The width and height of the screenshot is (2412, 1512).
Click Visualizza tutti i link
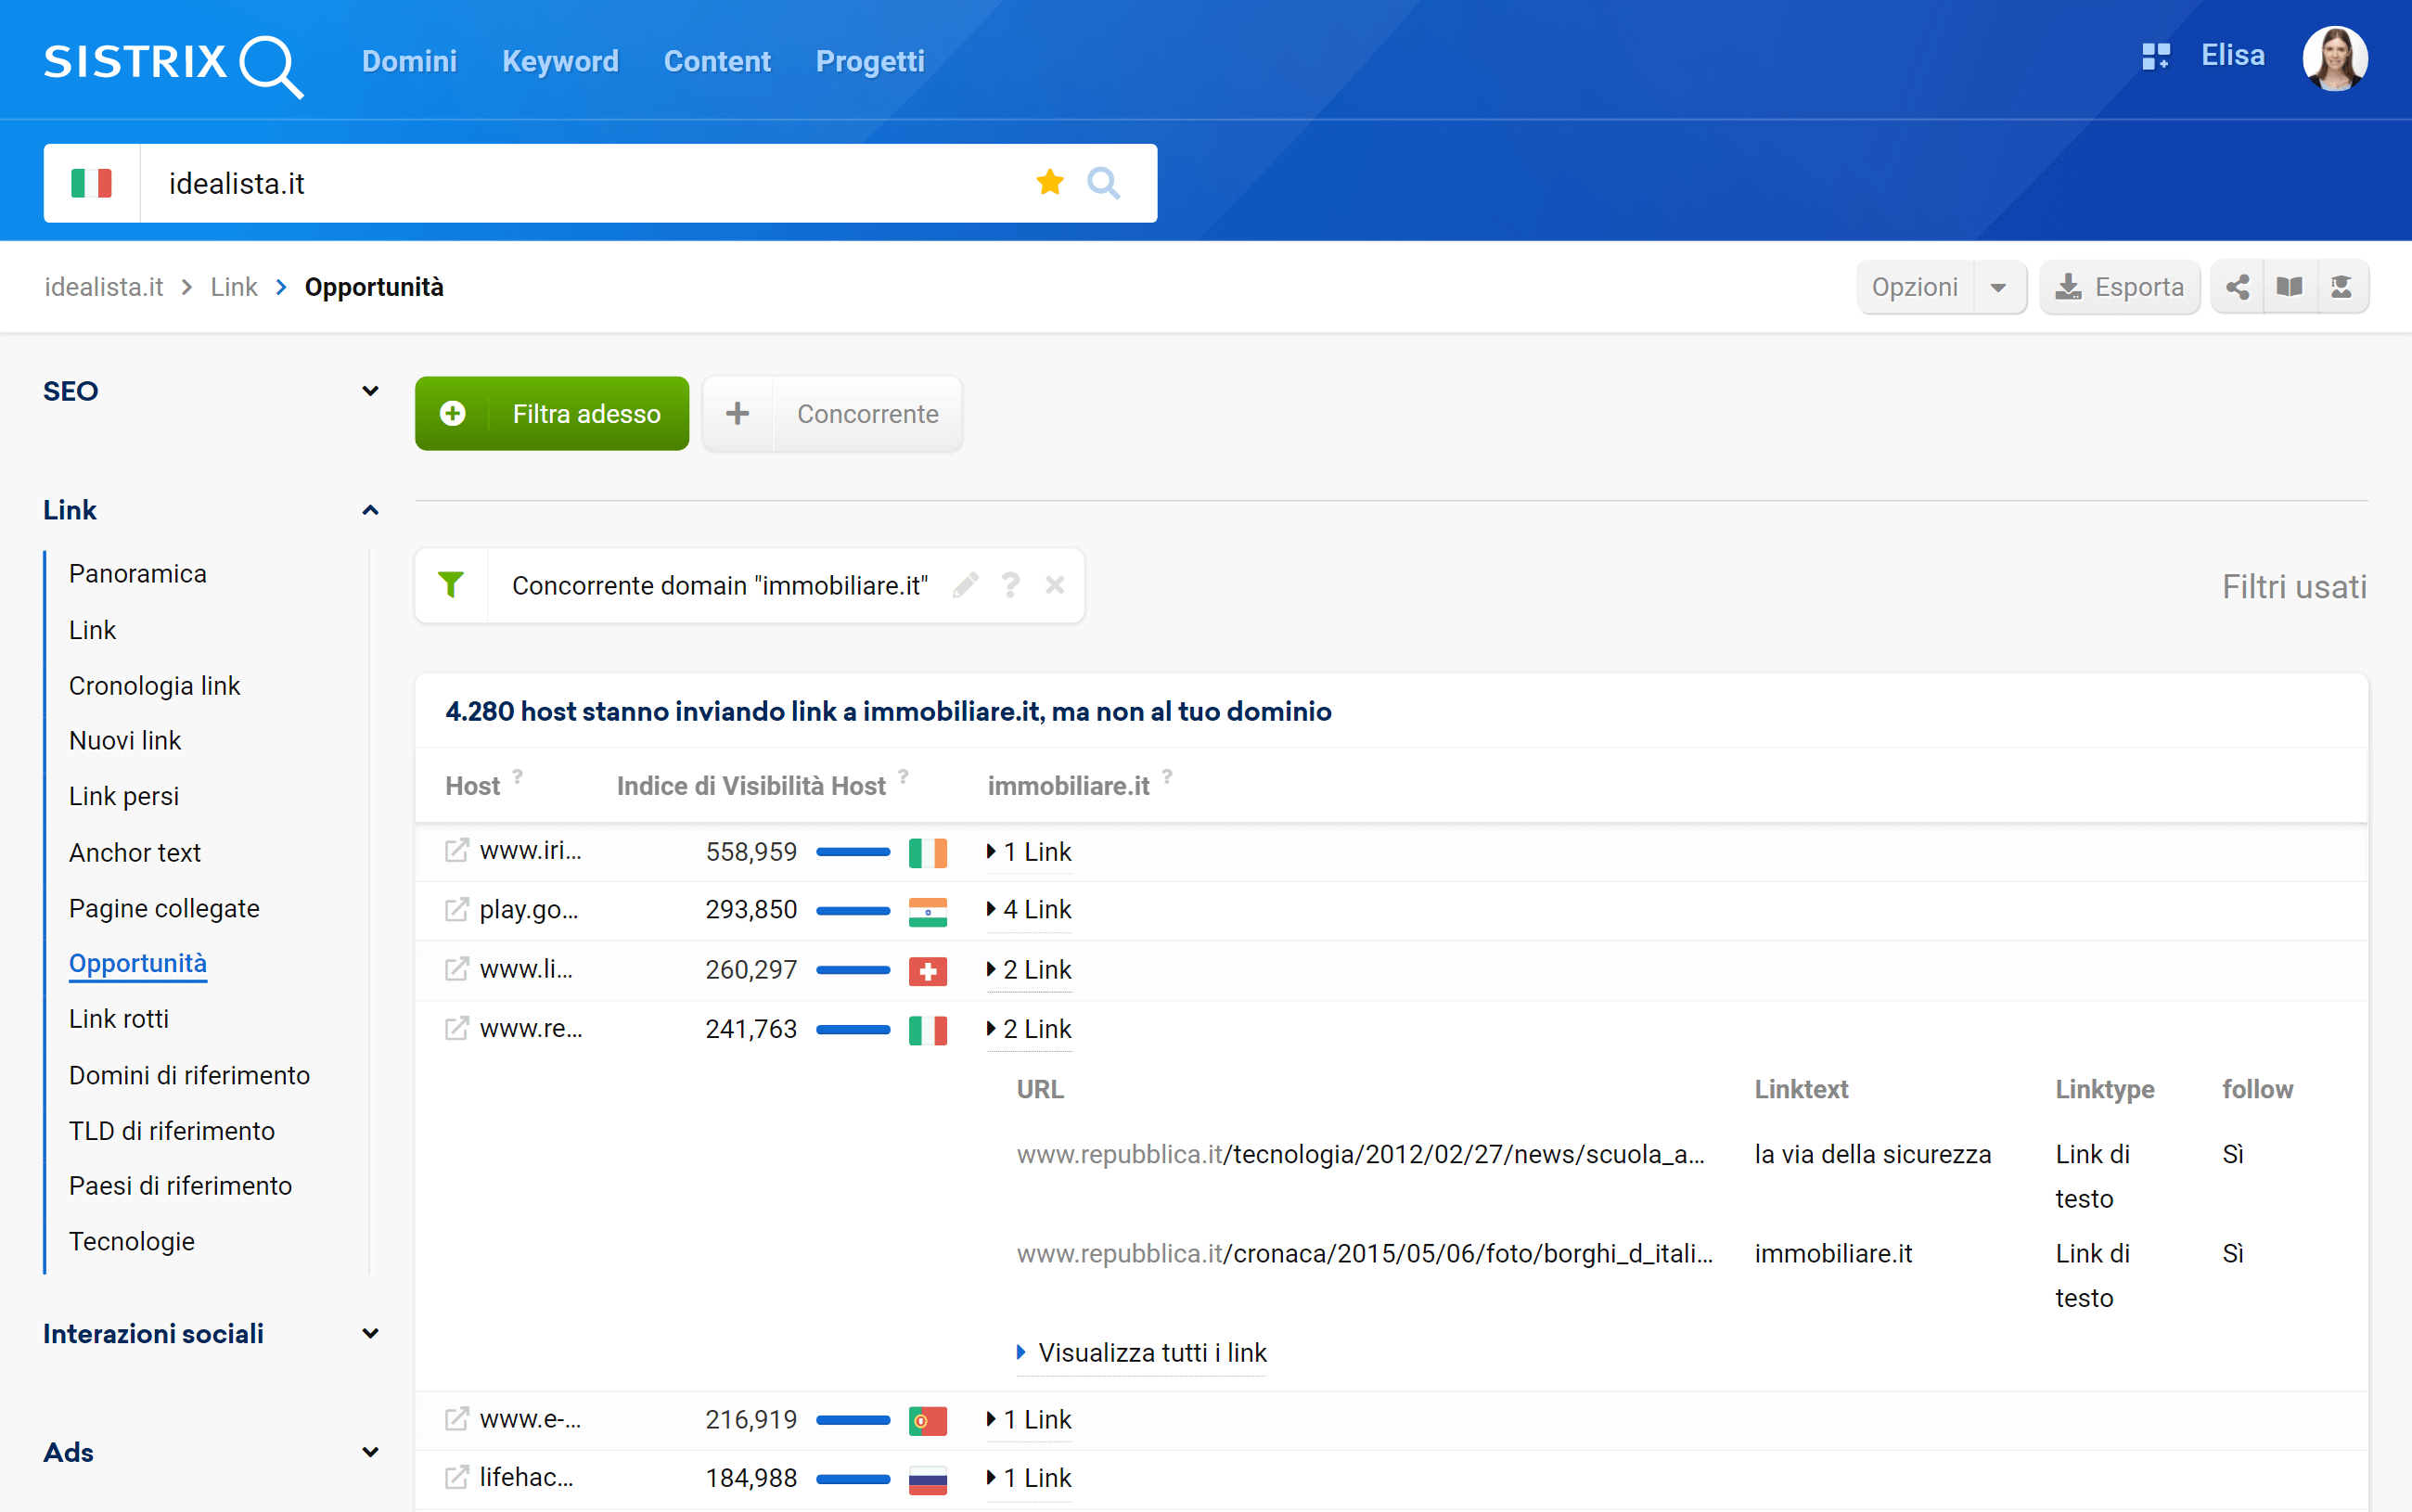1142,1353
